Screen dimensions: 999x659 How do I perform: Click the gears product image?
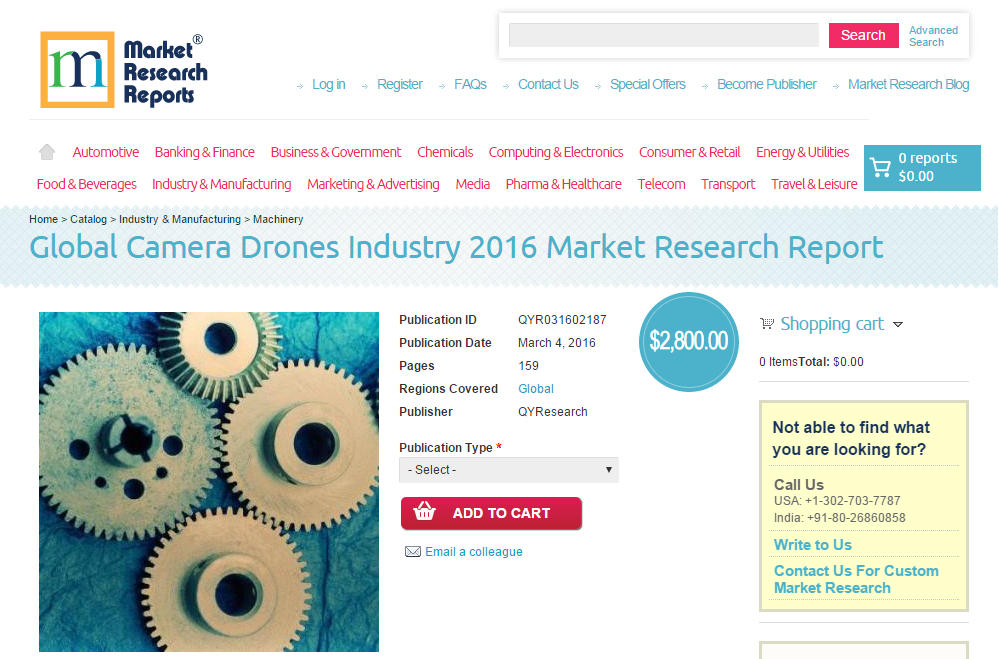pyautogui.click(x=209, y=482)
